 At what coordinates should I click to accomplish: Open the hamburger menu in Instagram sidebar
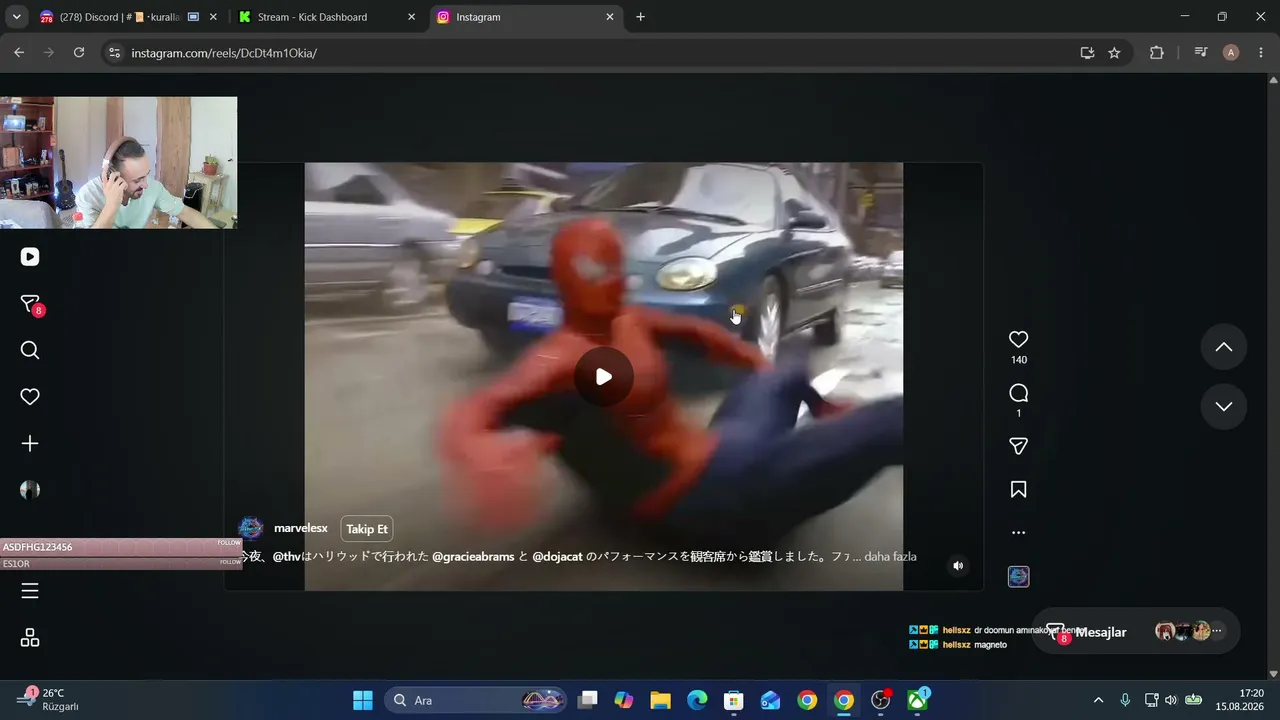click(x=30, y=591)
